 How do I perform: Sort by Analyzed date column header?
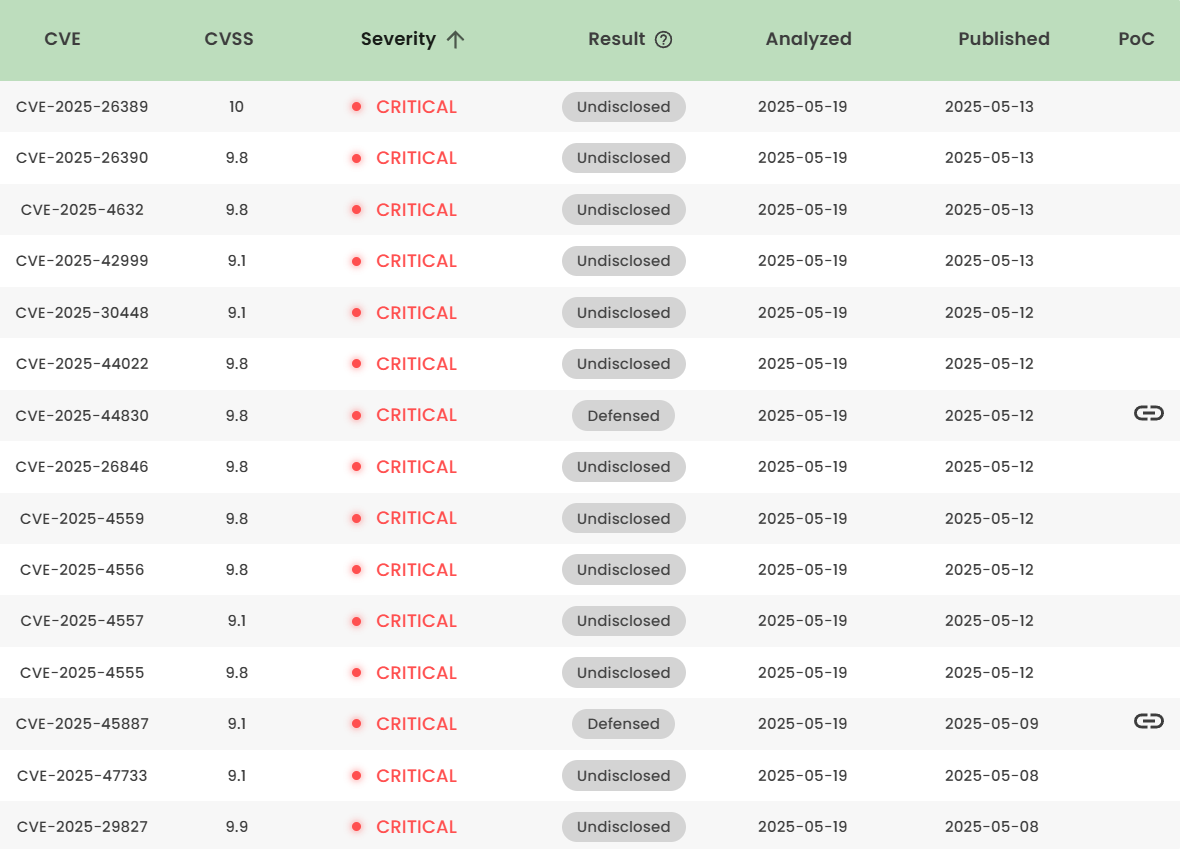pyautogui.click(x=808, y=39)
